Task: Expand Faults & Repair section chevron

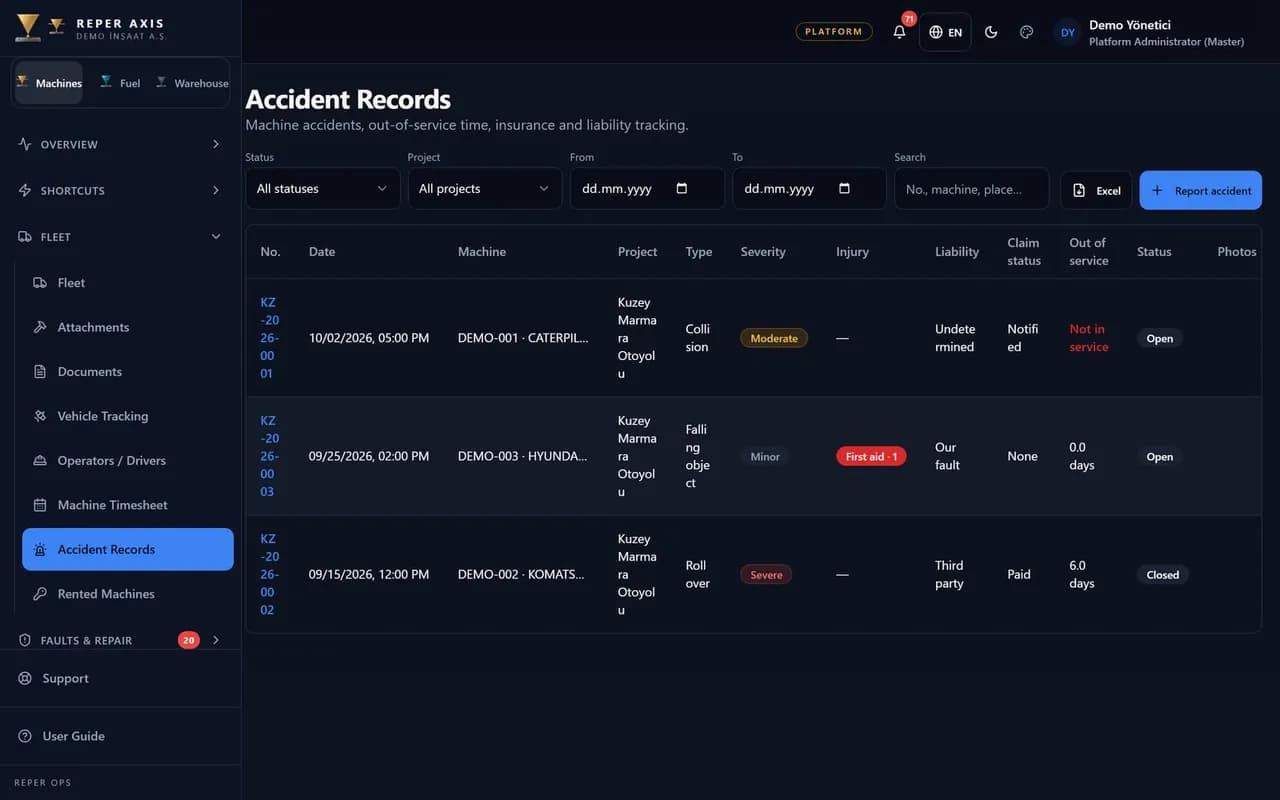Action: coord(216,640)
